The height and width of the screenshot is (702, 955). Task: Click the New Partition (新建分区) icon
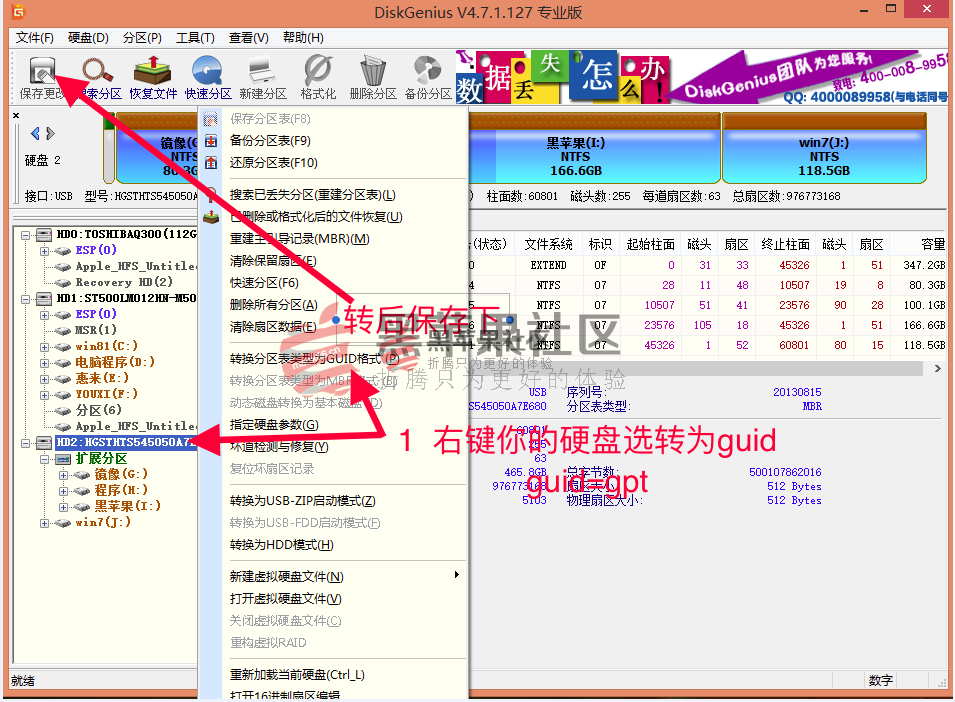click(263, 71)
